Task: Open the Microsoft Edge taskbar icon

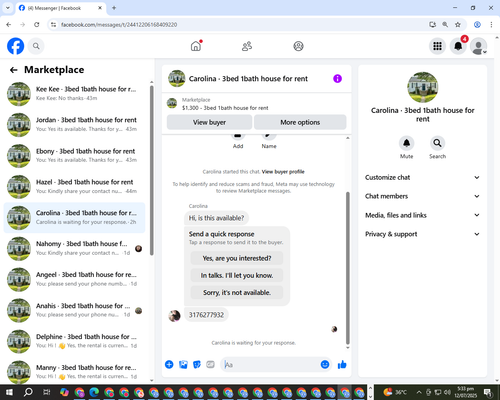Action: (x=94, y=392)
